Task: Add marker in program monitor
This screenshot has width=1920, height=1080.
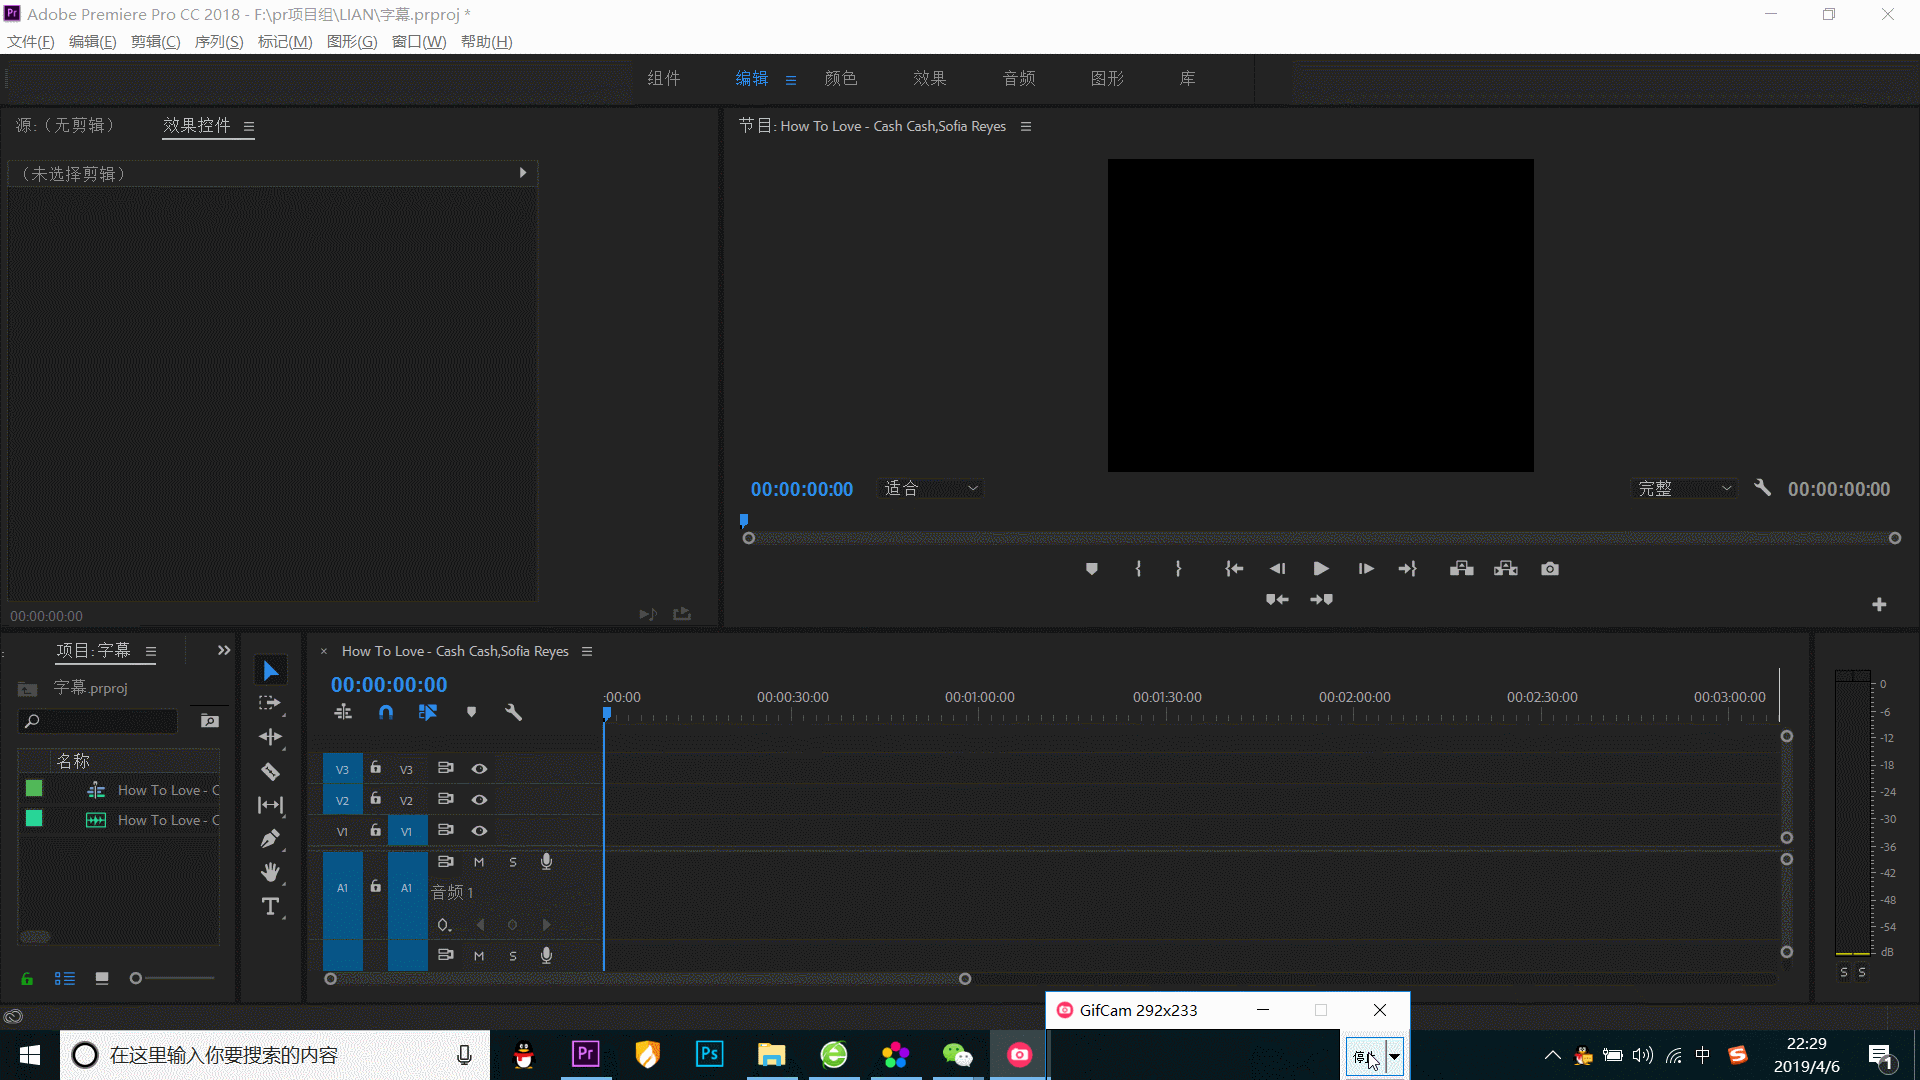Action: pos(1092,569)
